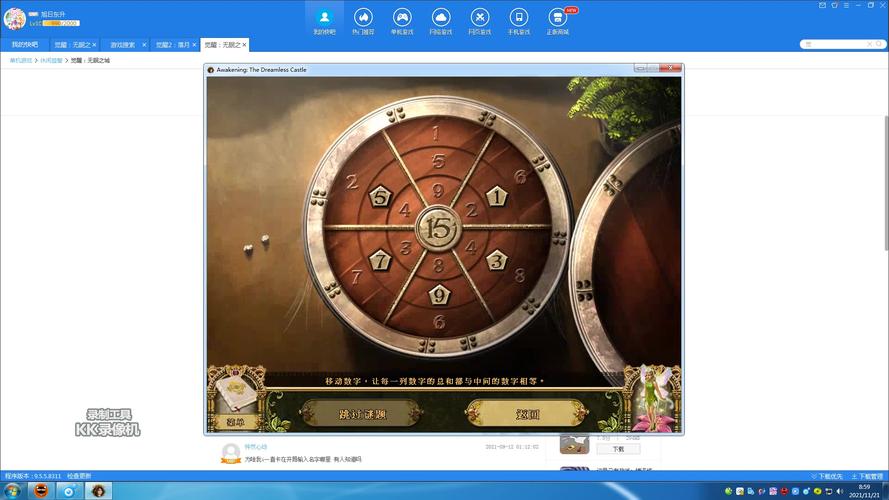Image resolution: width=889 pixels, height=500 pixels.
Task: Open 下载管理 in the status bar
Action: 867,476
